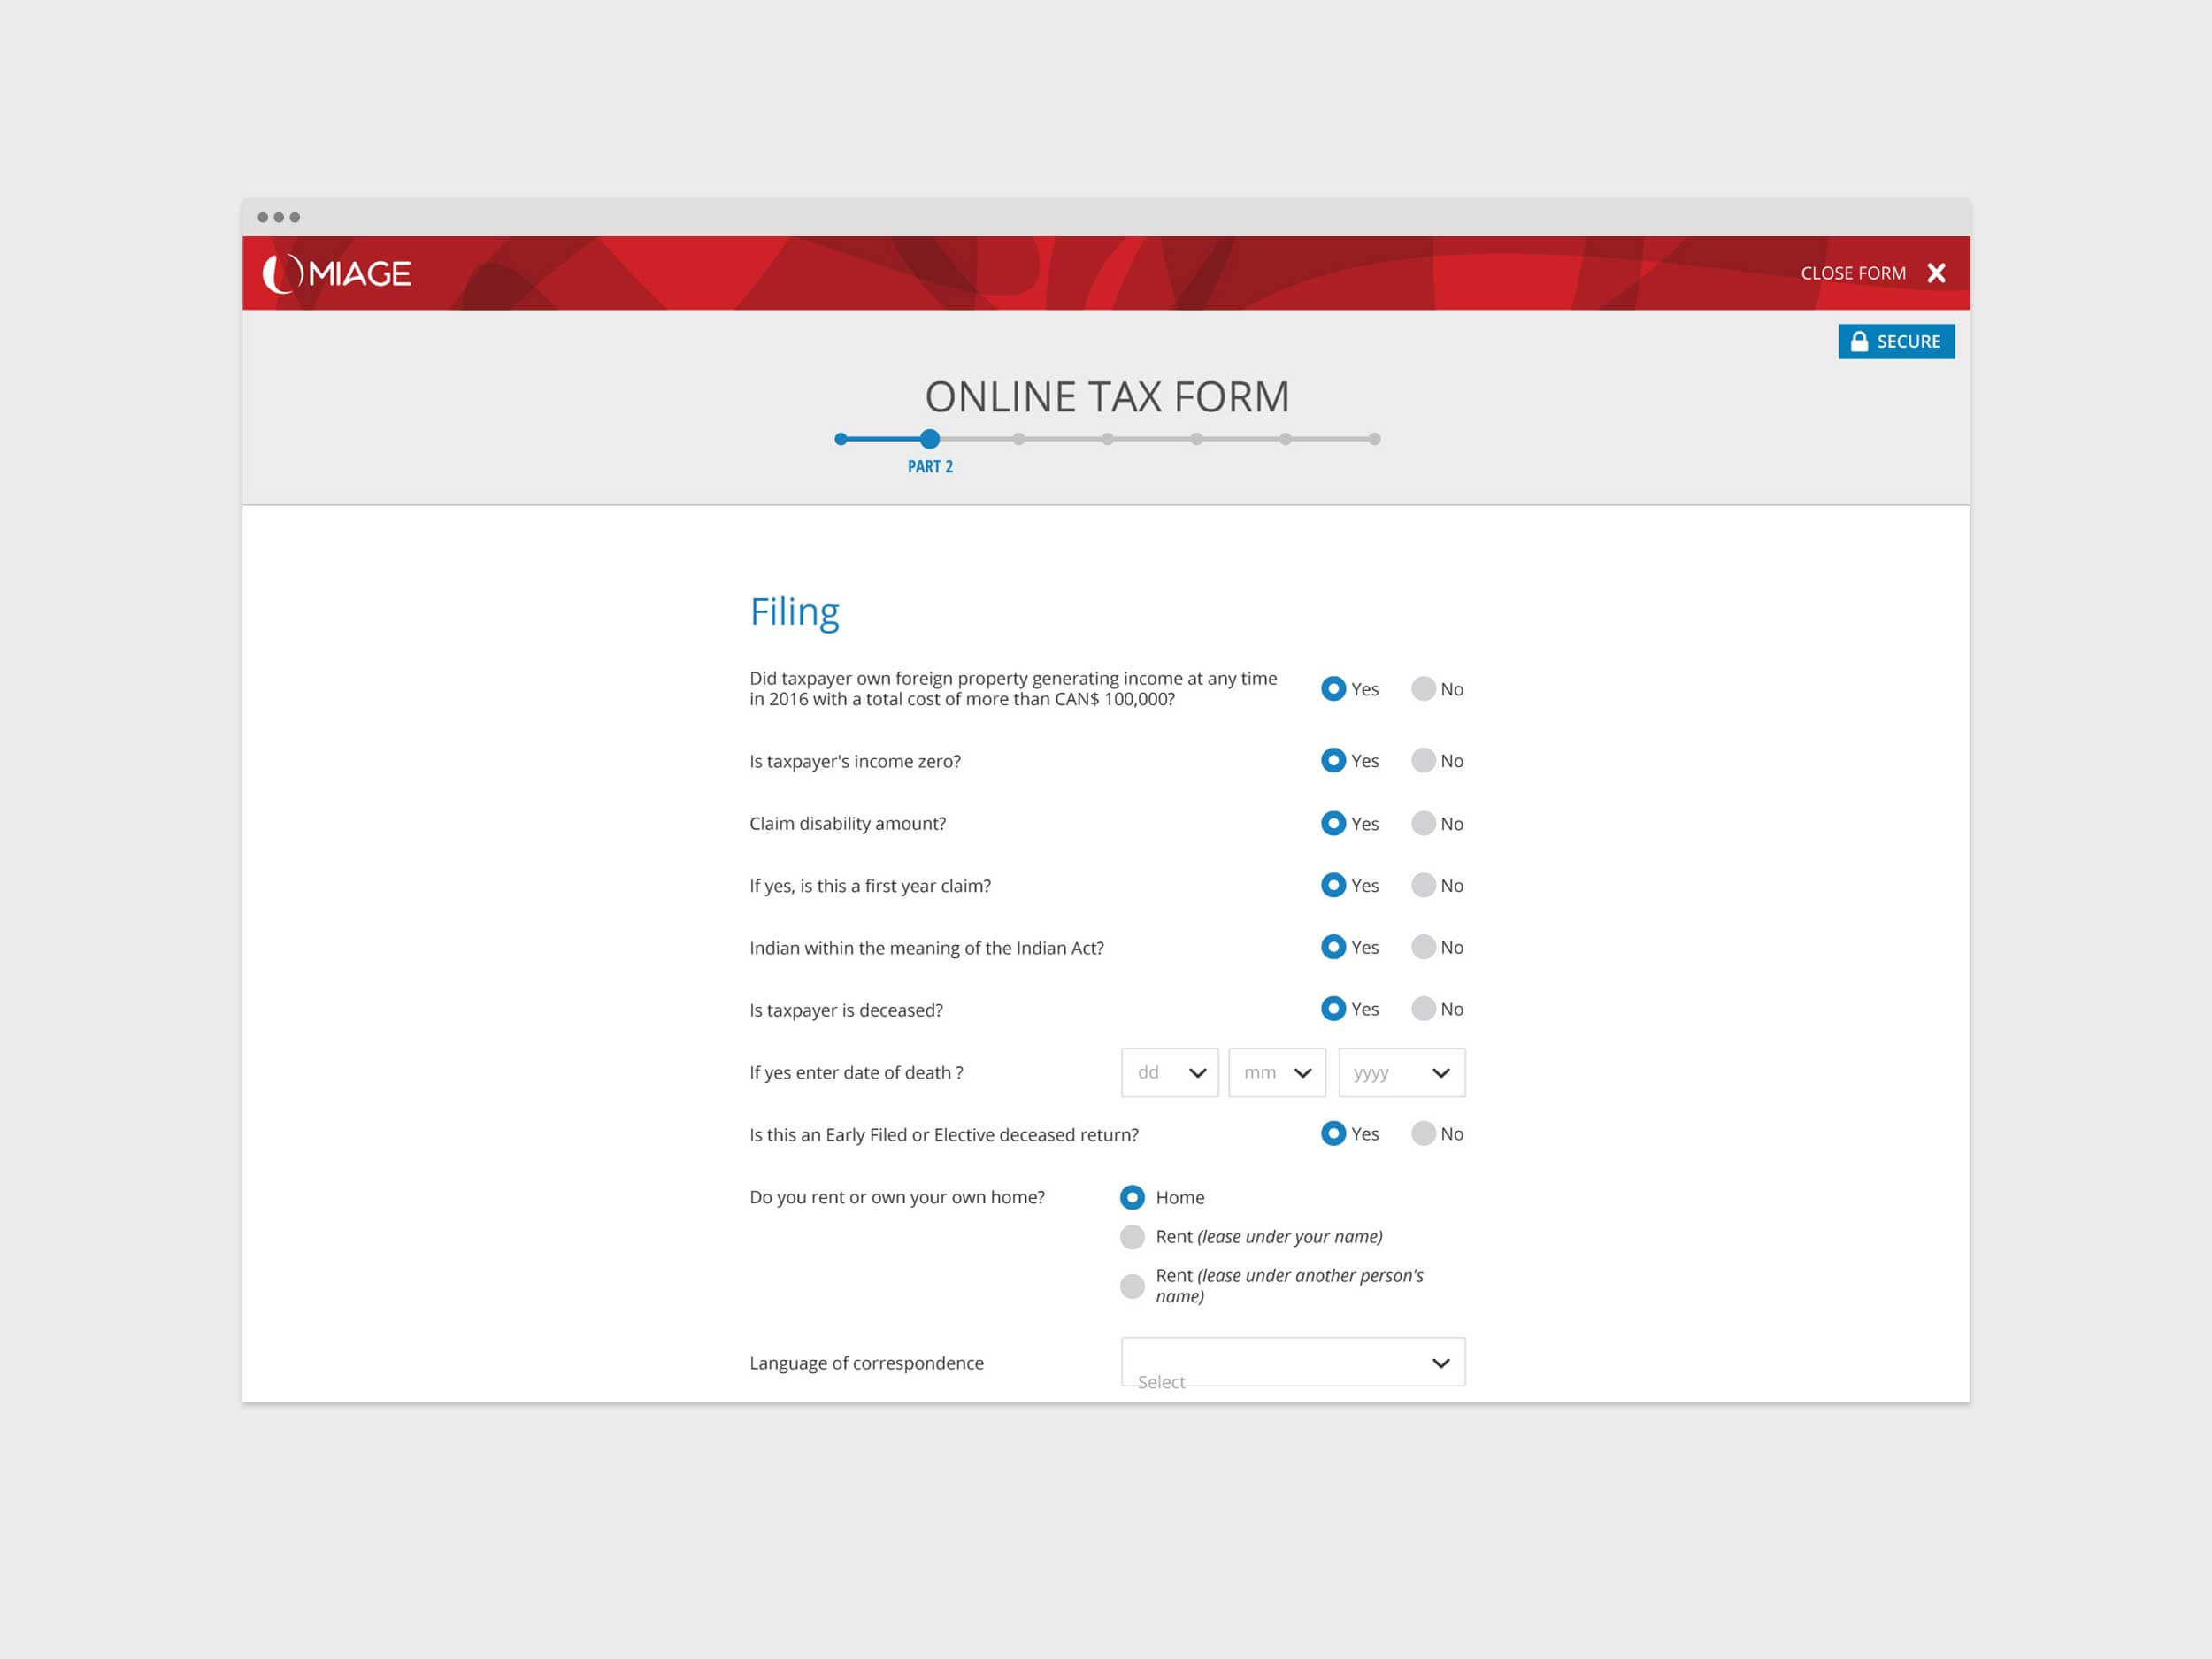Select Rent (lease under your name) option
Screen dimensions: 2212x1659
(1132, 1236)
